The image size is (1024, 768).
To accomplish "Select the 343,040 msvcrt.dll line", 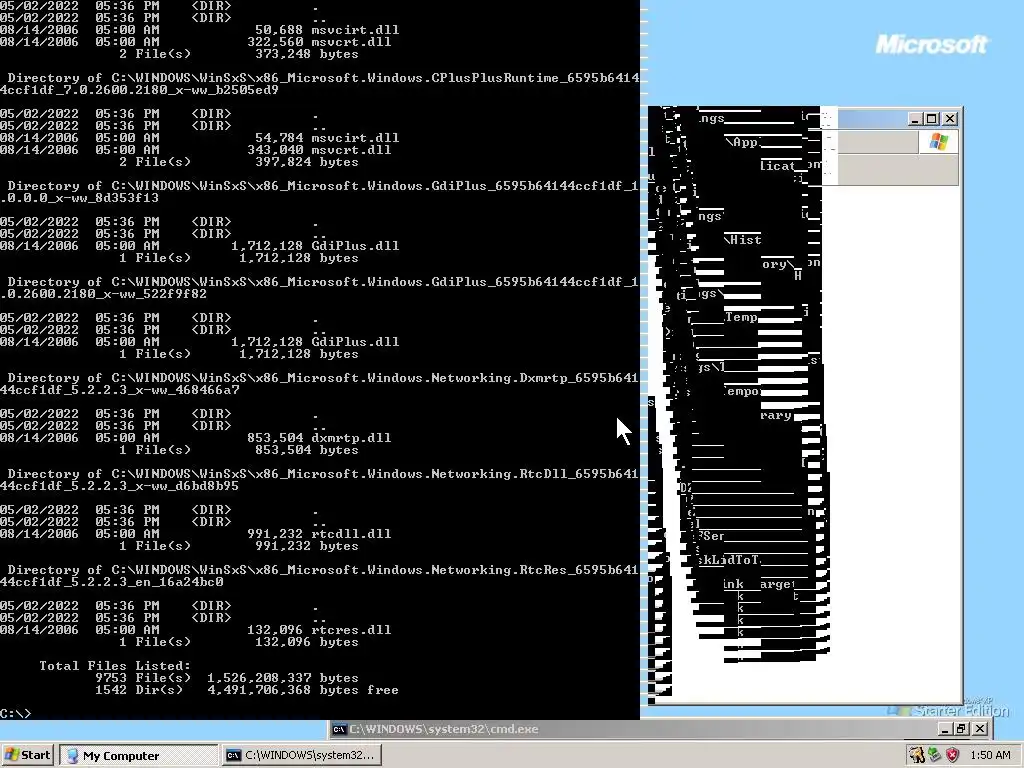I will tap(196, 150).
